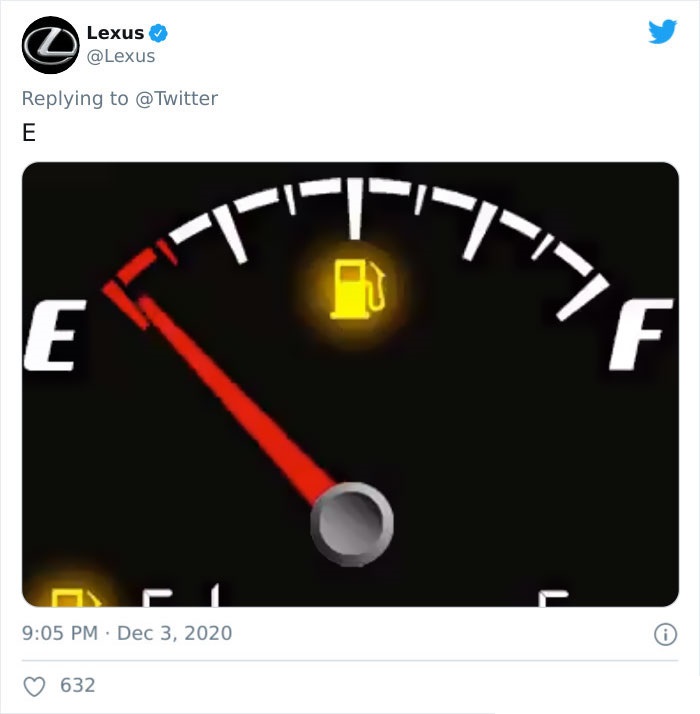Click the tweet text "E"
The image size is (700, 714).
[29, 134]
